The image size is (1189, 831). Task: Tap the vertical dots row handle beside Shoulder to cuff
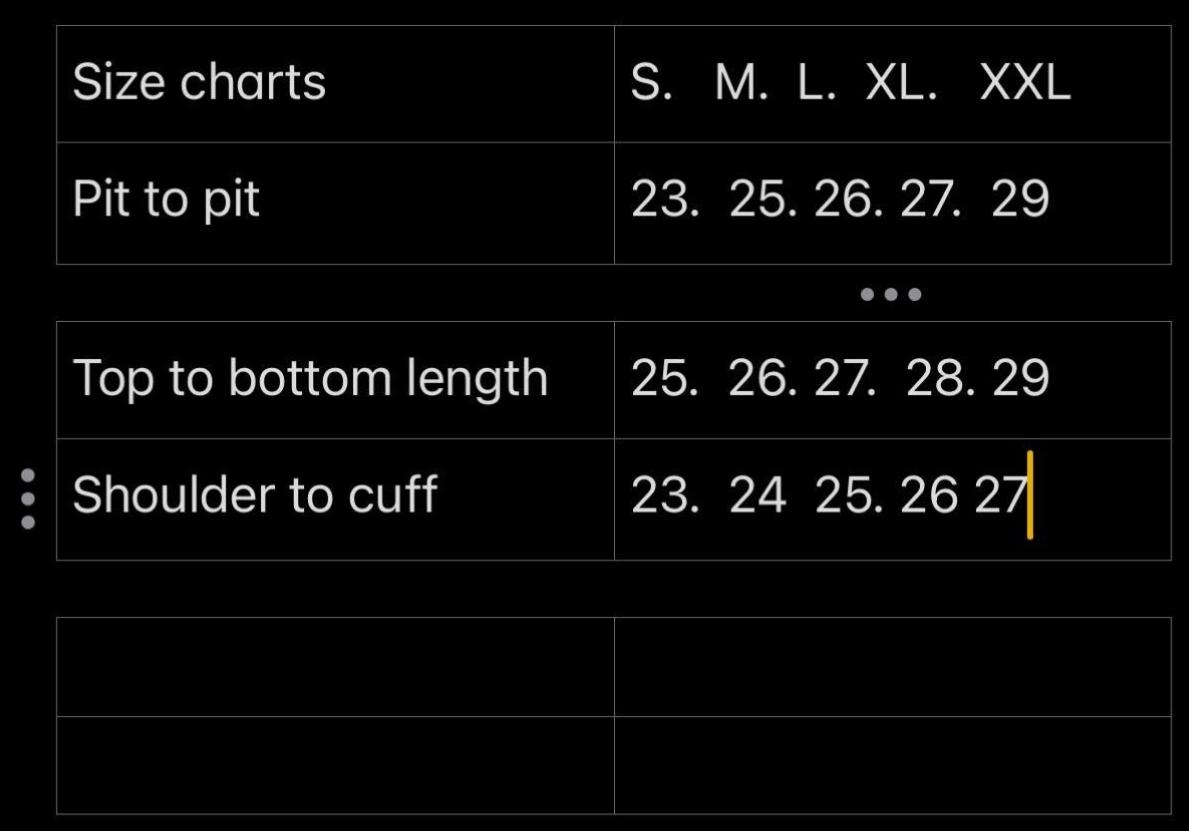click(28, 498)
